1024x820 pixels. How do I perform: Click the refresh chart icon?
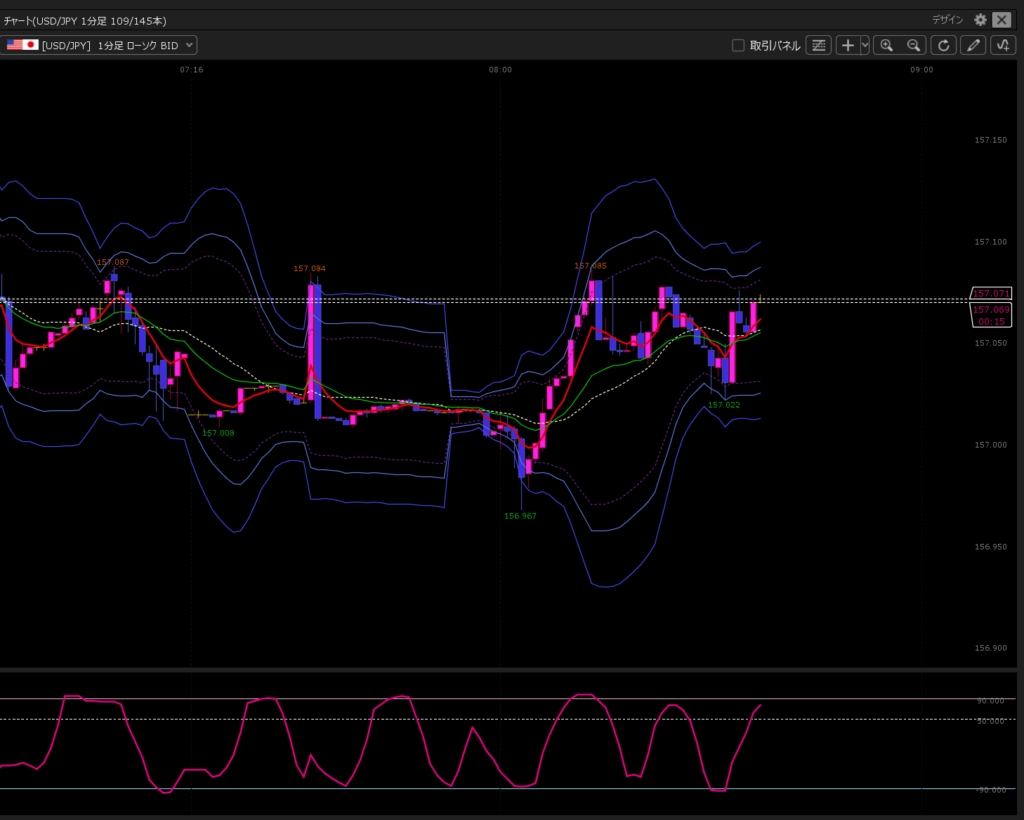pos(943,45)
